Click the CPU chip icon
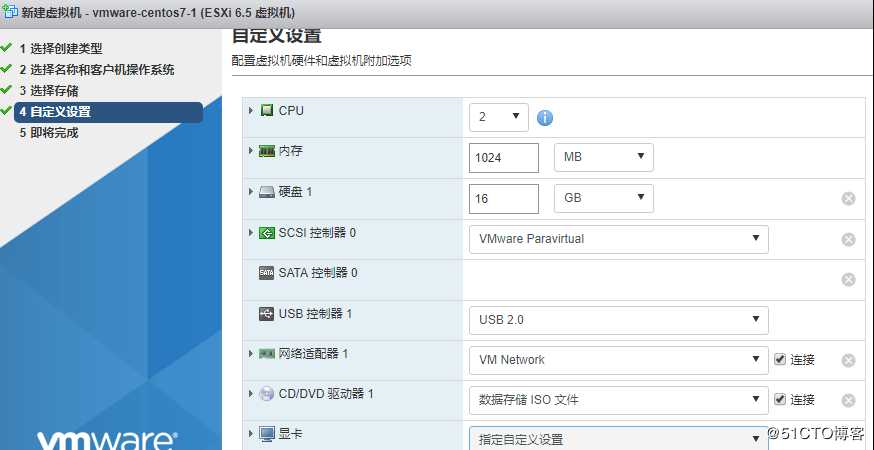874x450 pixels. 267,110
